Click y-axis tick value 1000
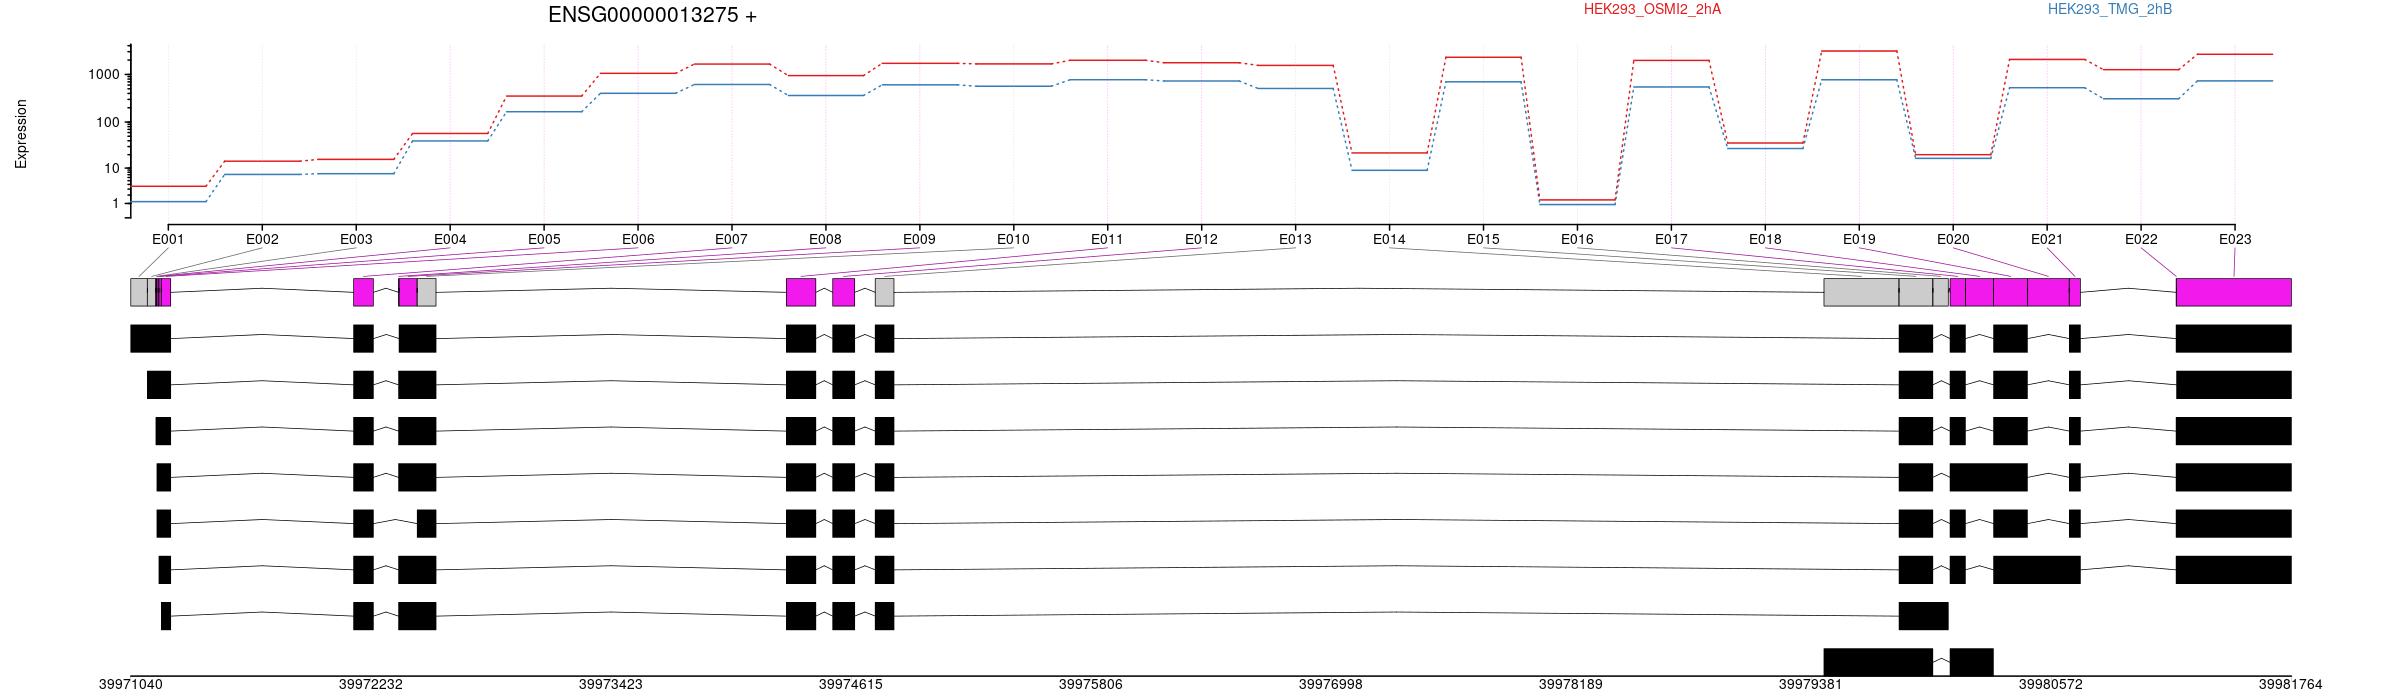The width and height of the screenshot is (2400, 700). (104, 74)
